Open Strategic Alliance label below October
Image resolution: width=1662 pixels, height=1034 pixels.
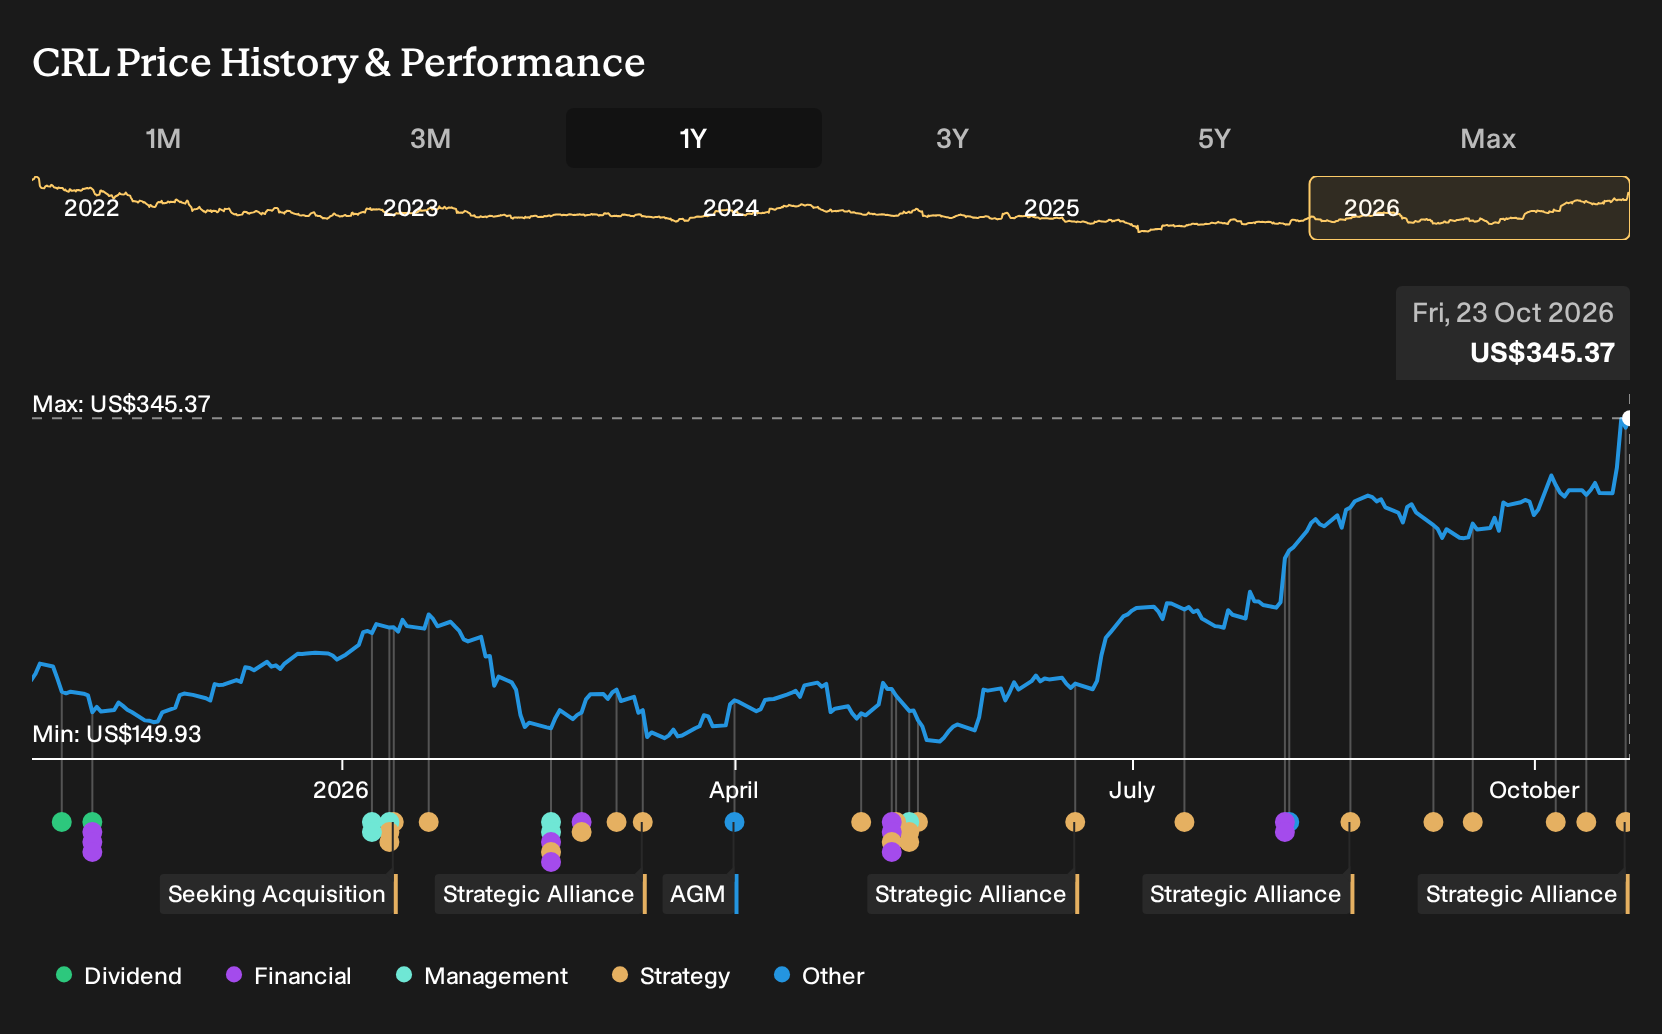click(1524, 894)
